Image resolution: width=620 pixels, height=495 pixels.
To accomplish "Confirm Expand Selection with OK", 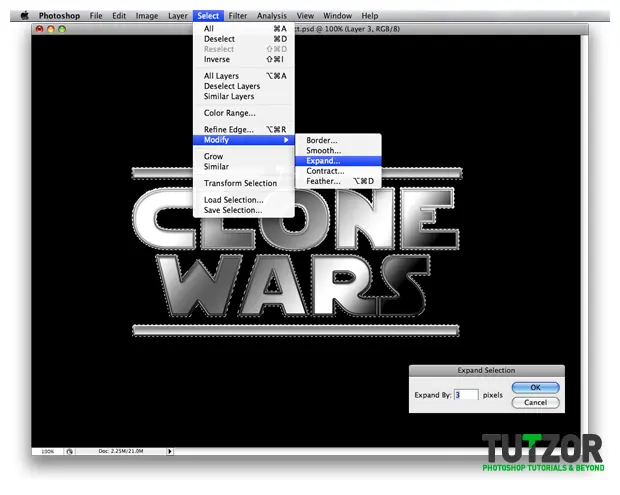I will coord(535,387).
